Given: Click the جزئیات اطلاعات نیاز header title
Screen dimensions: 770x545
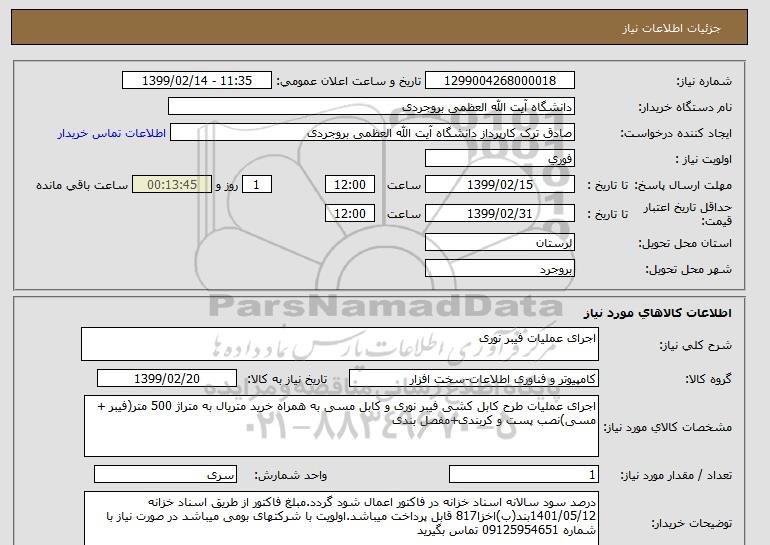Looking at the screenshot, I should [671, 28].
